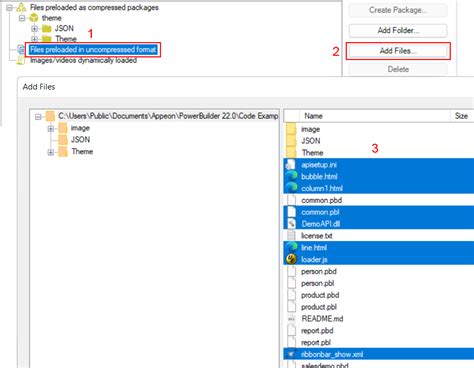Select the file named DemoAPI.dll
The image size is (474, 368).
(320, 224)
